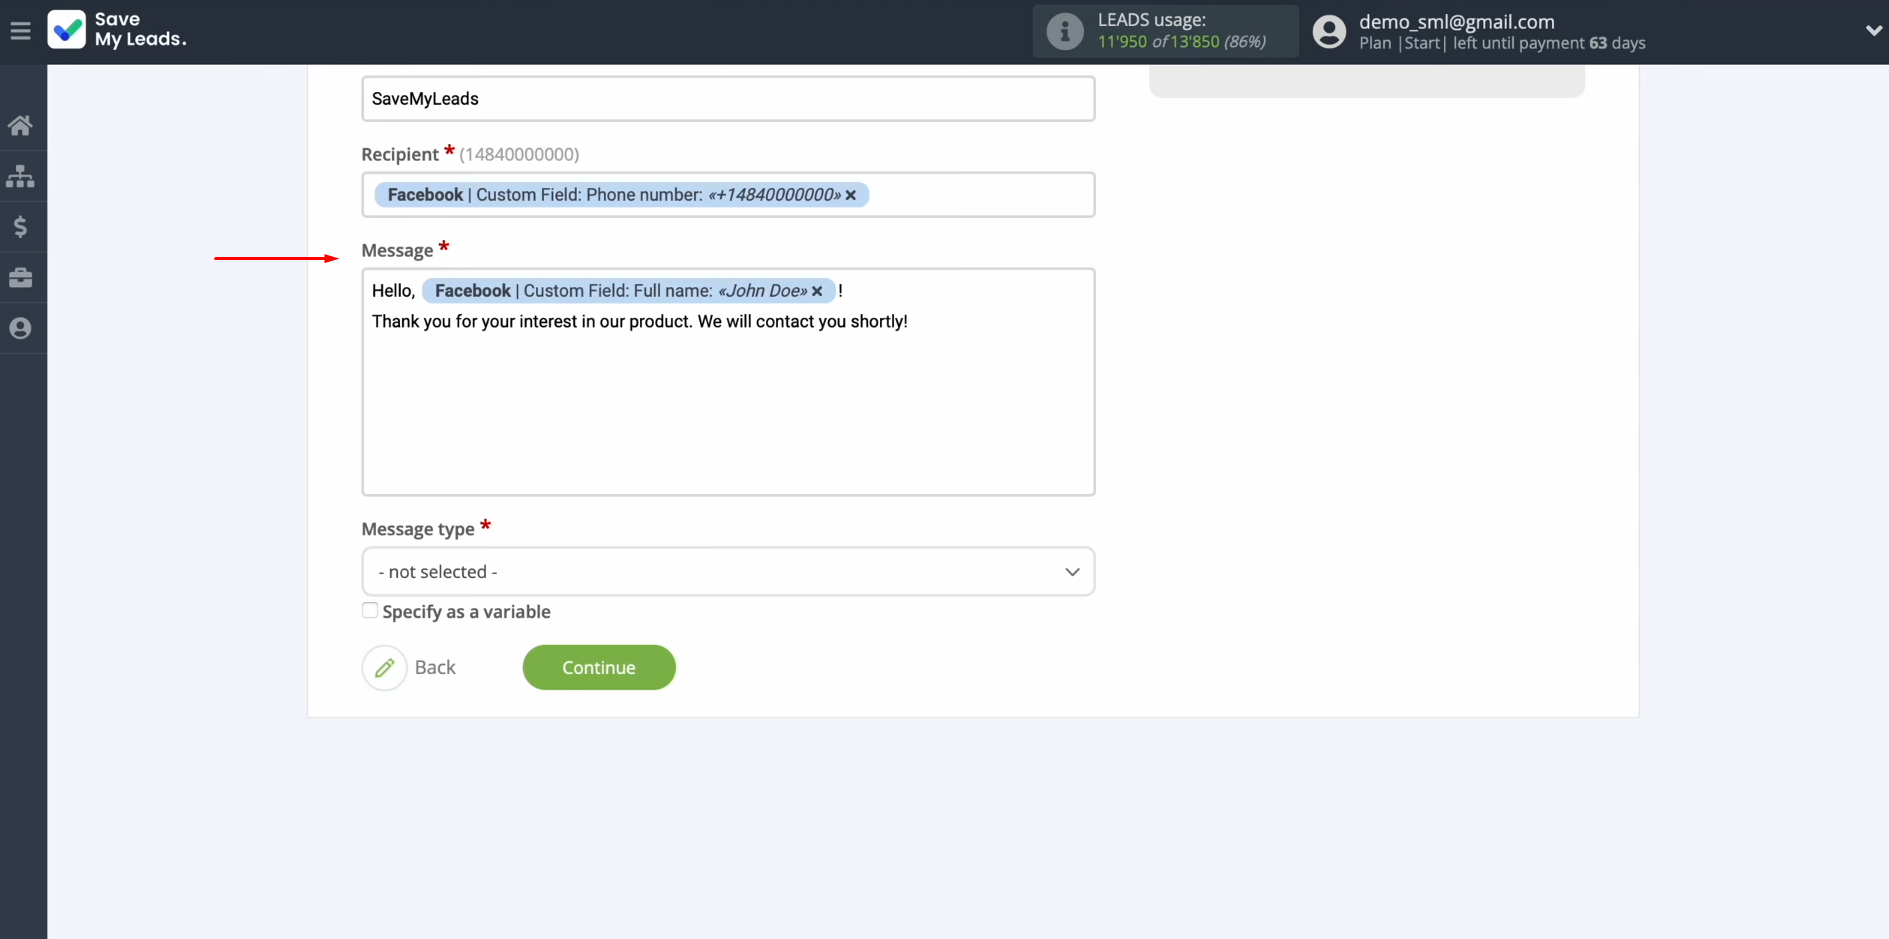Remove the Phone number tag from Recipient
The width and height of the screenshot is (1889, 939).
point(851,195)
